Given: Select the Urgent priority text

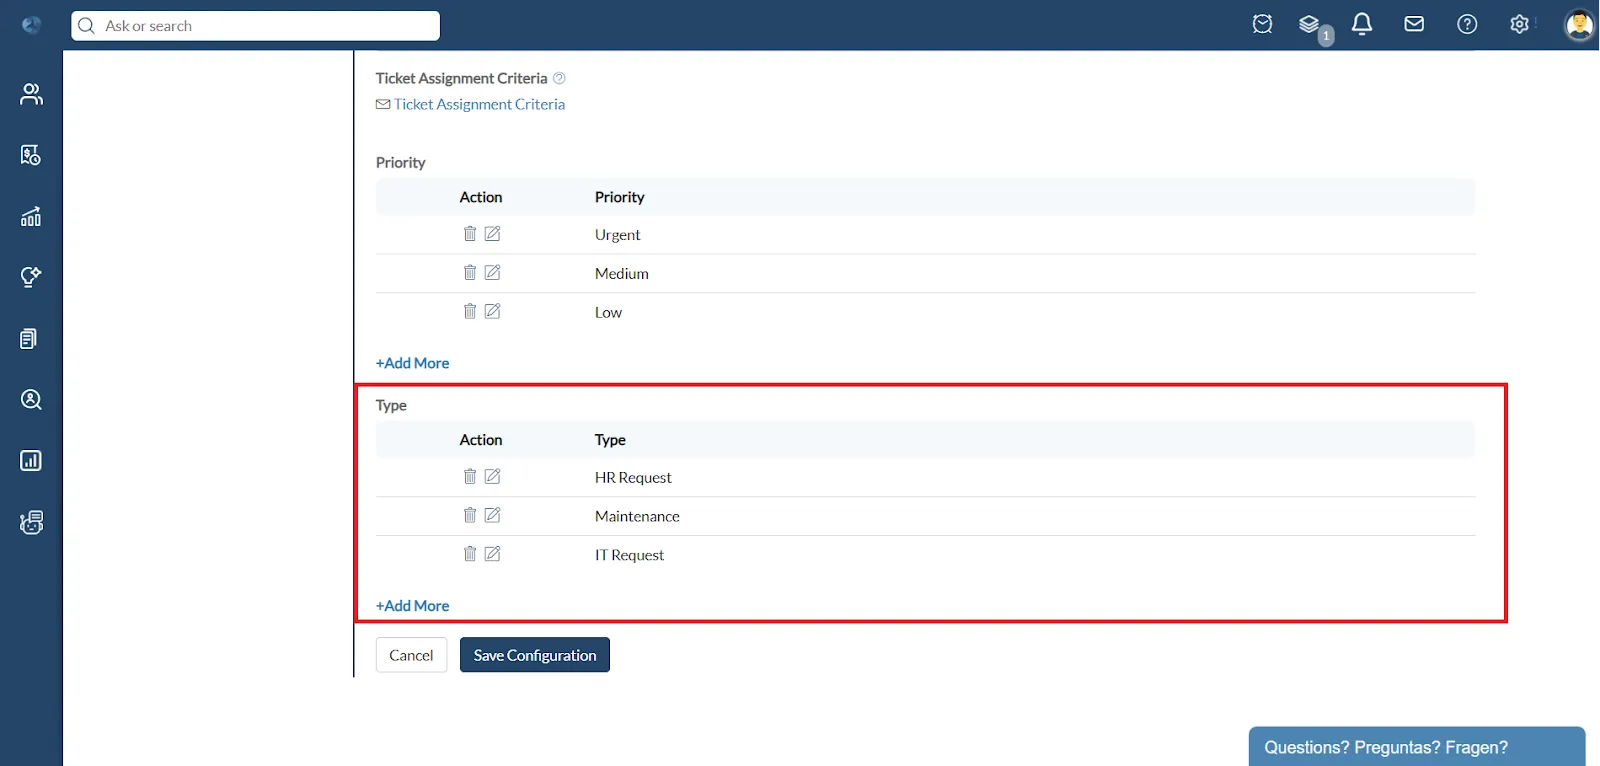Looking at the screenshot, I should [617, 235].
